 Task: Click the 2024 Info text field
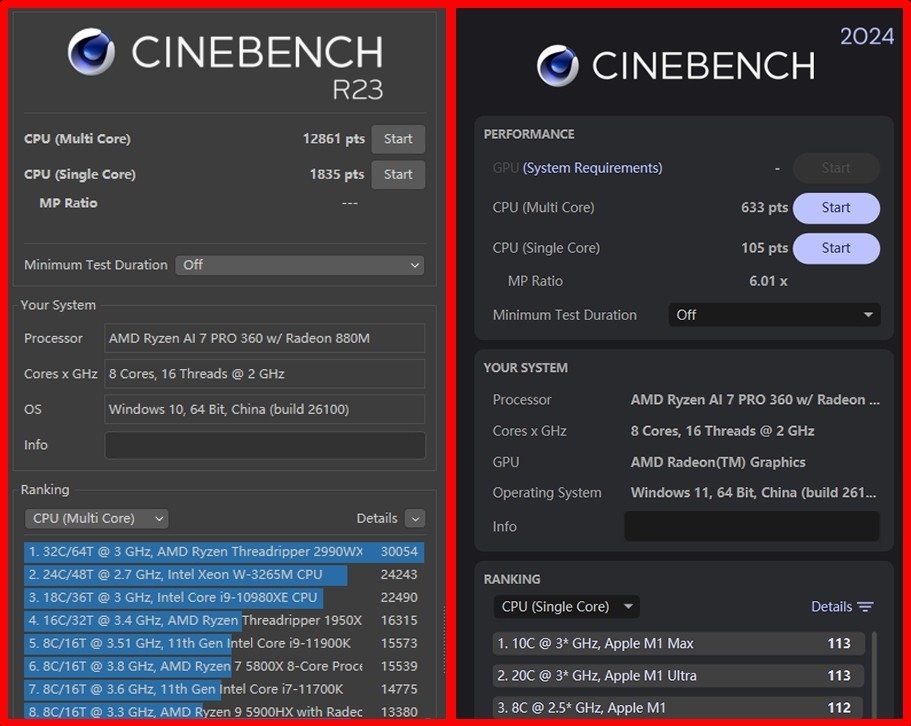(751, 527)
